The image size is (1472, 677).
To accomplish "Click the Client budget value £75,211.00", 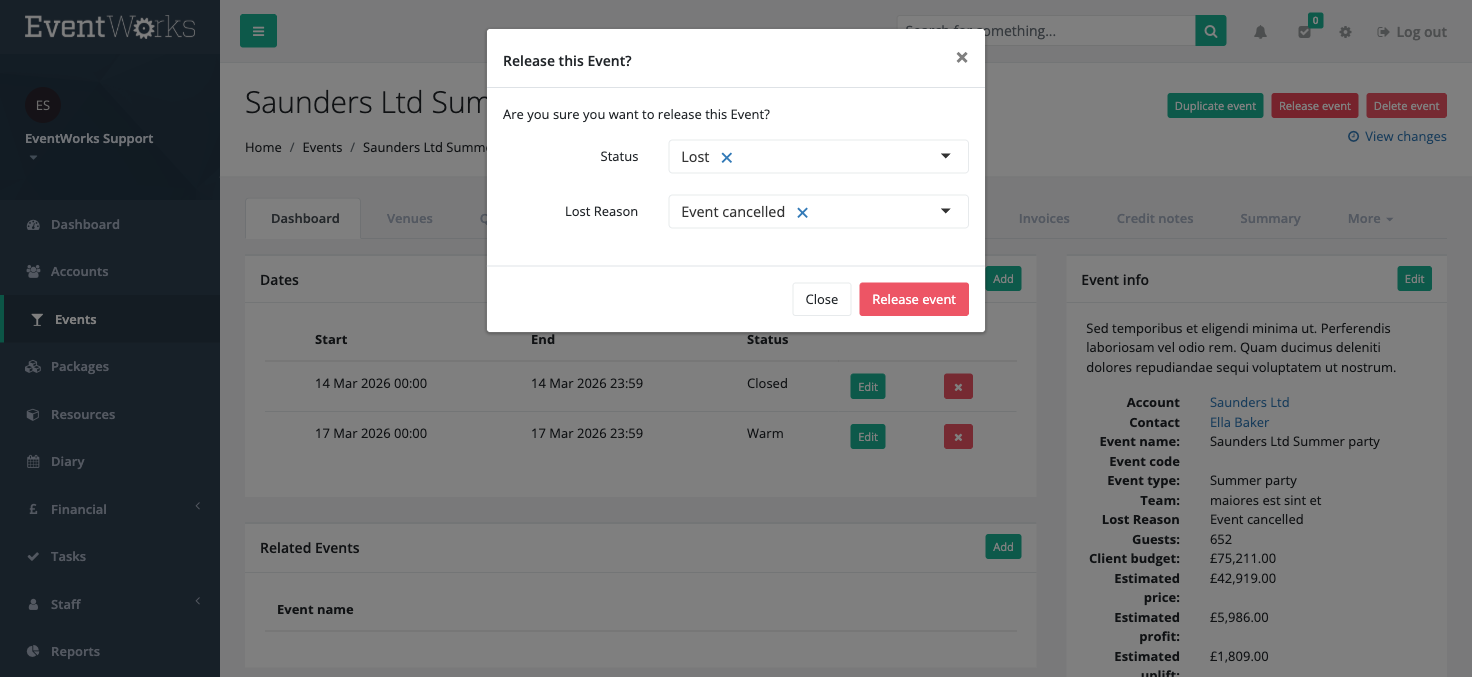I will pyautogui.click(x=1243, y=558).
